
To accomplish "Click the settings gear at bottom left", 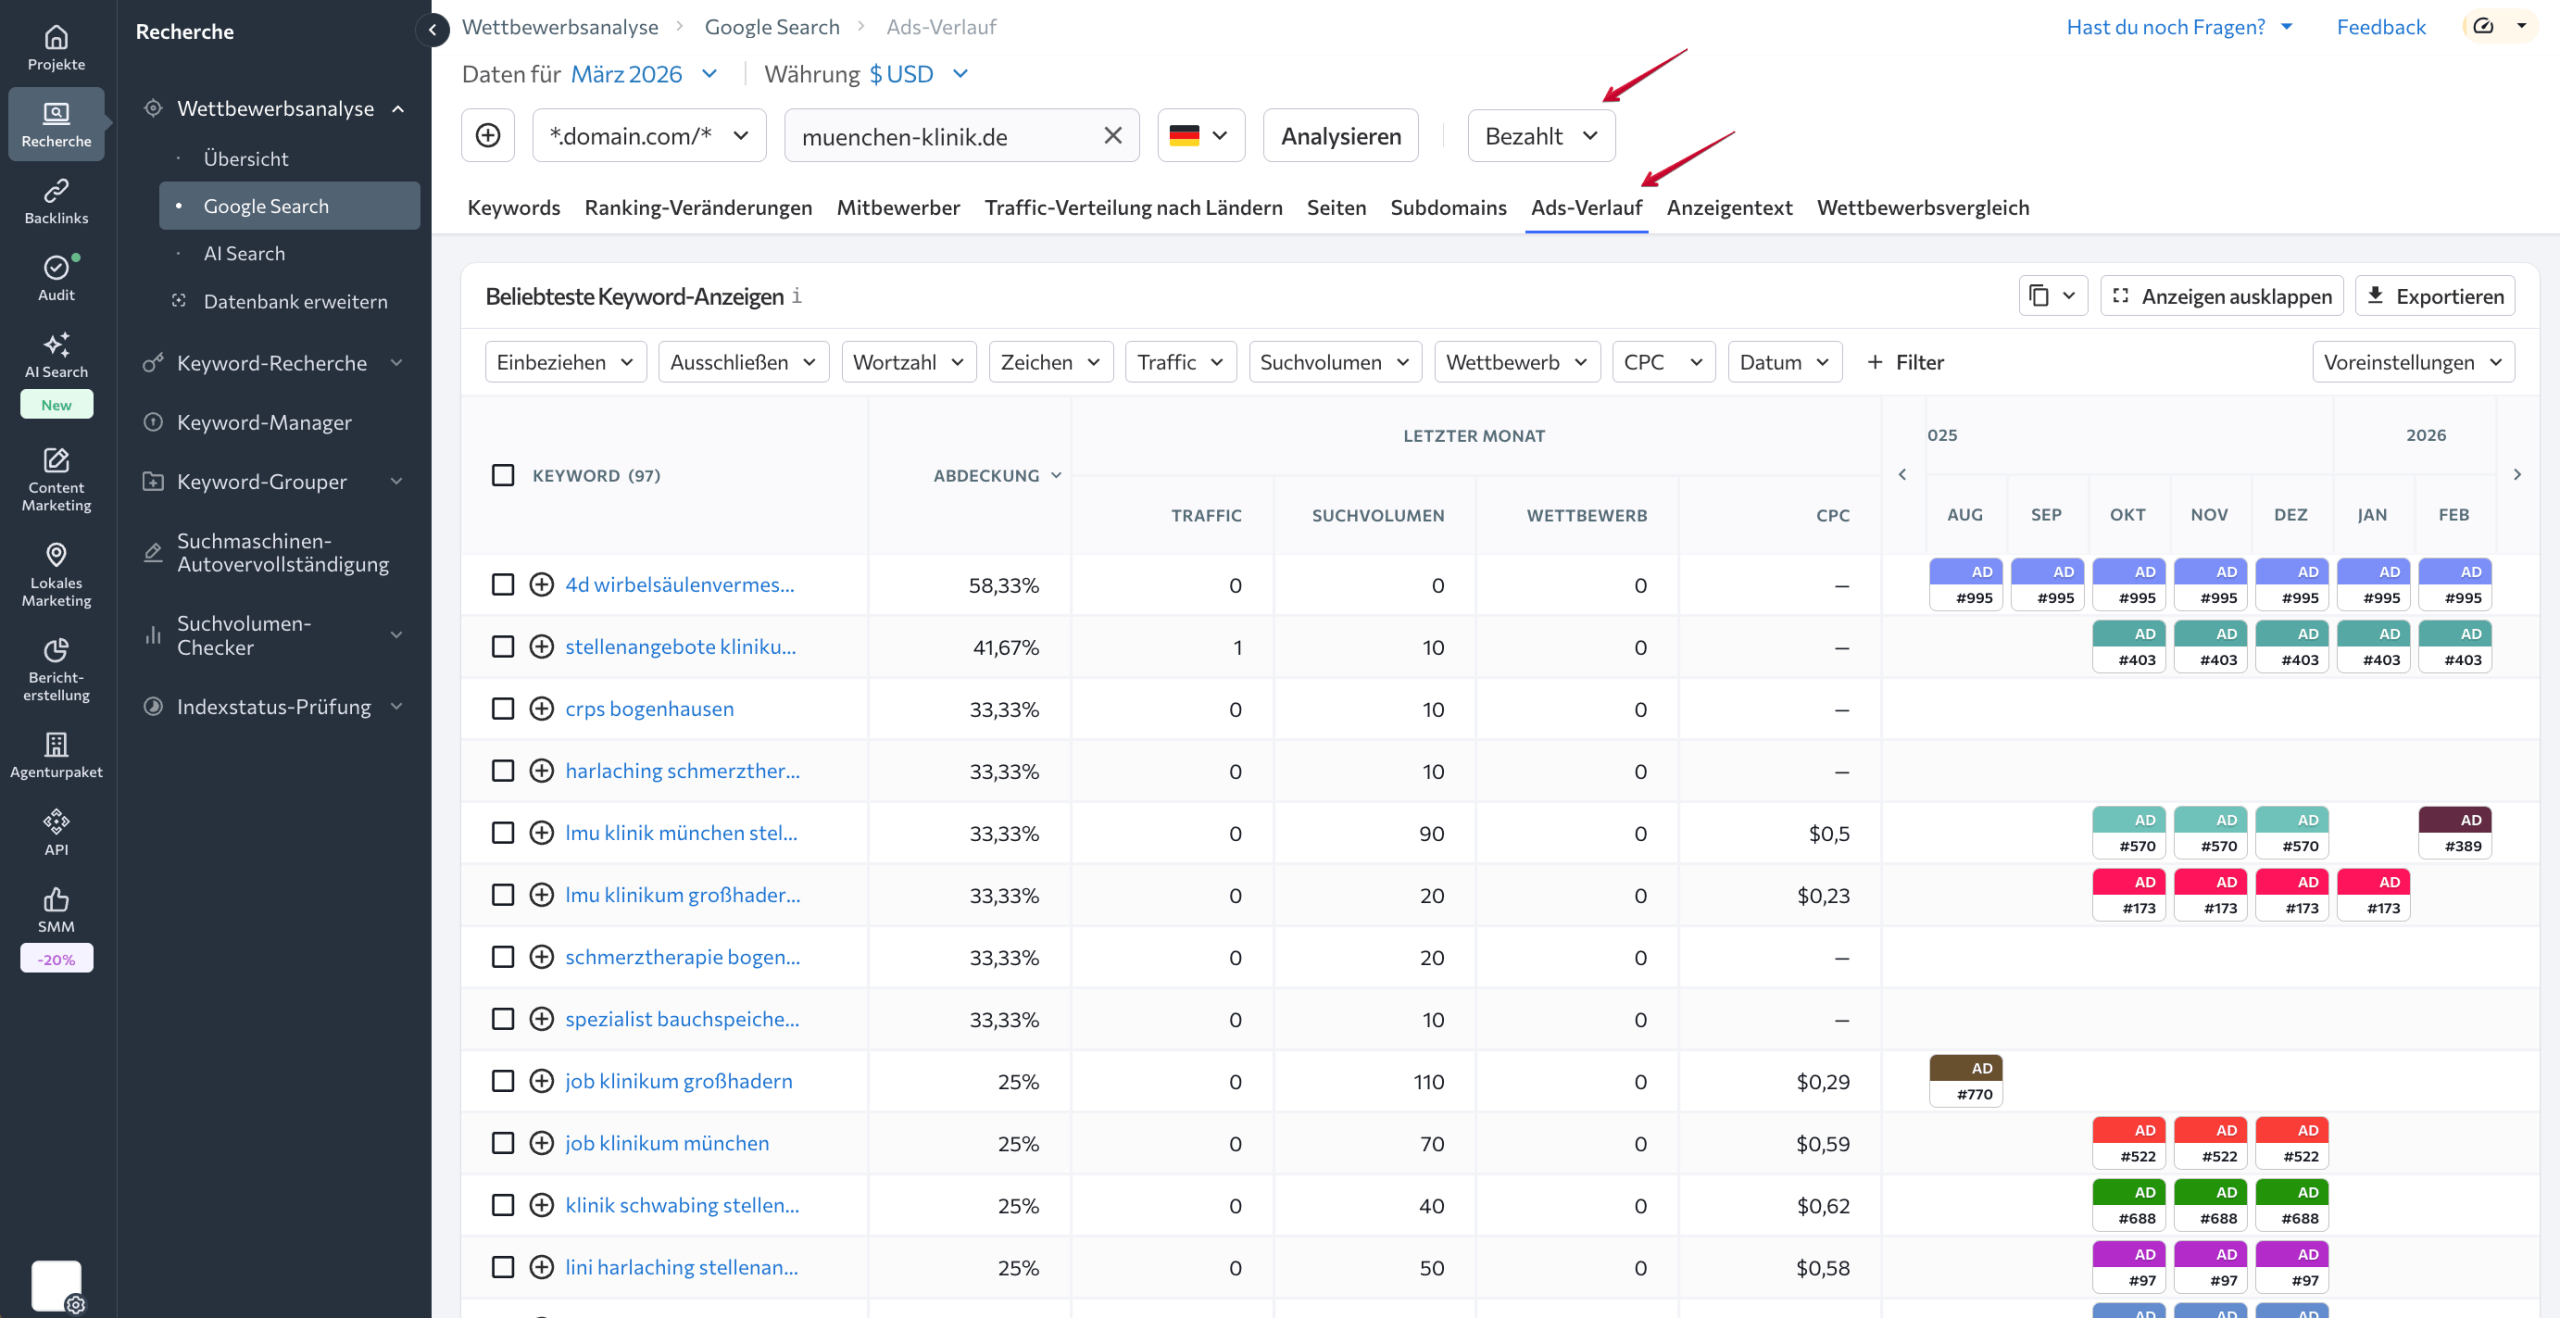I will 77,1305.
